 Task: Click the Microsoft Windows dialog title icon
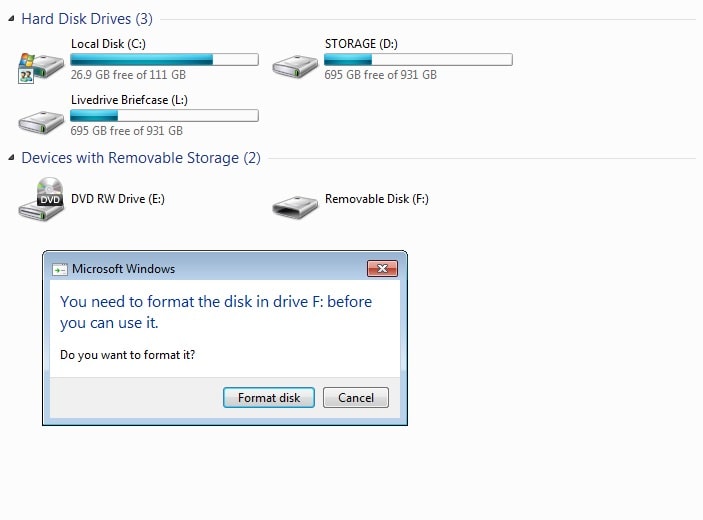pos(60,269)
